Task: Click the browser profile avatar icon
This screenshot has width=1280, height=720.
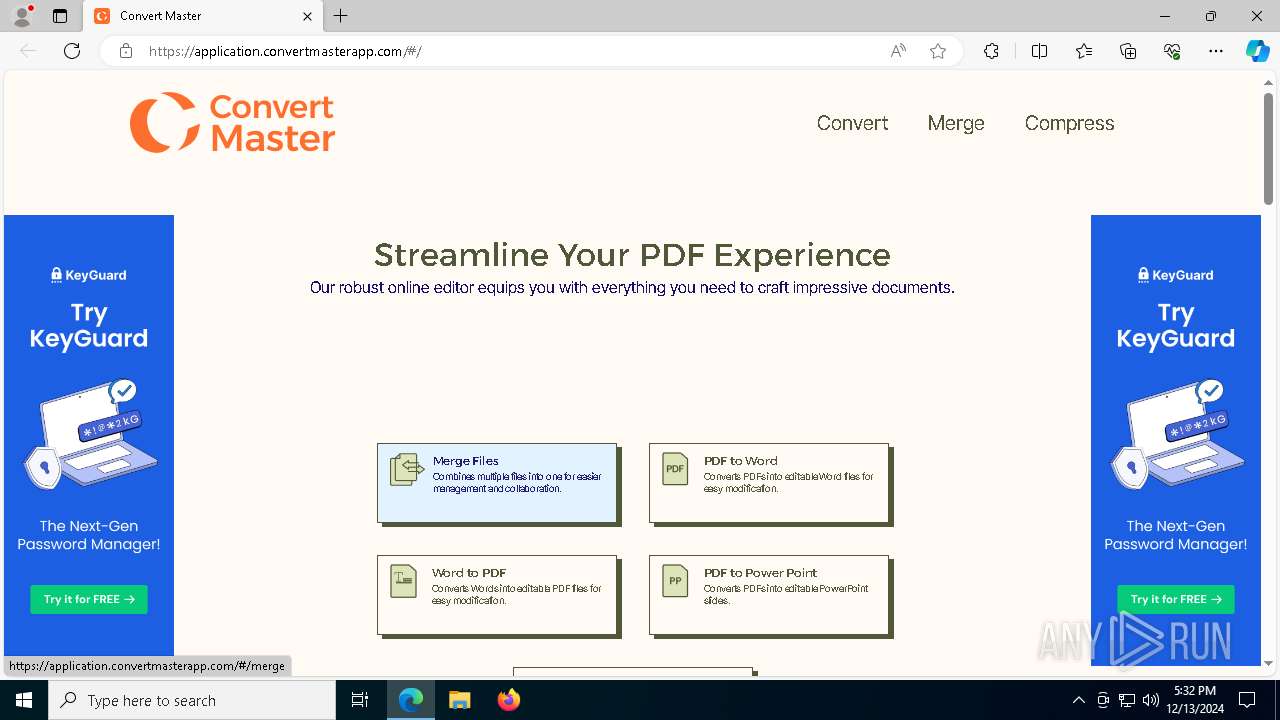Action: tap(22, 16)
